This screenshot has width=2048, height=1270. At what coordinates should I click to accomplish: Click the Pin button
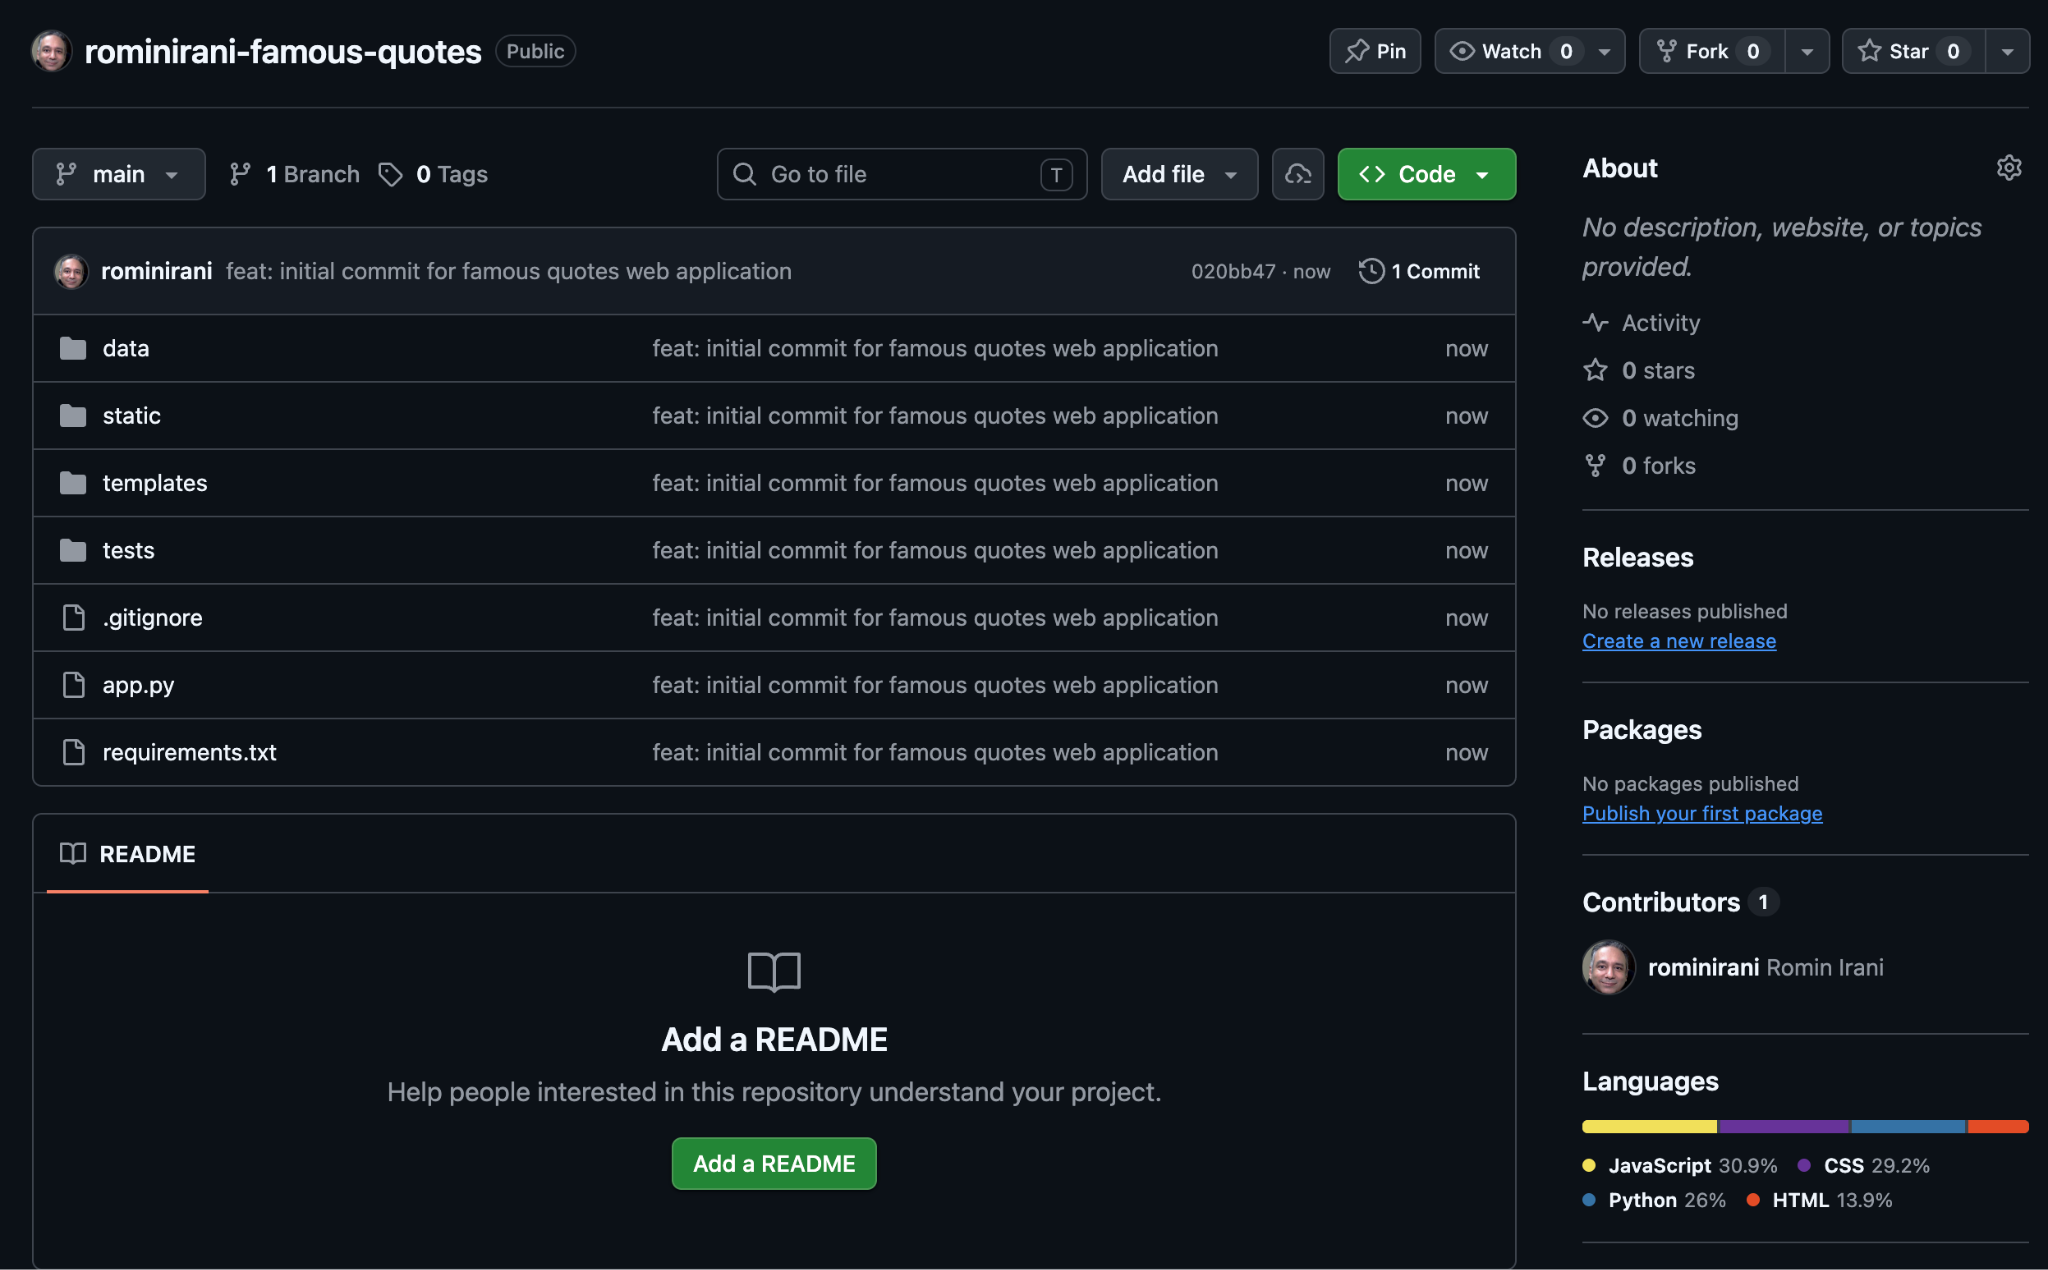[x=1375, y=51]
